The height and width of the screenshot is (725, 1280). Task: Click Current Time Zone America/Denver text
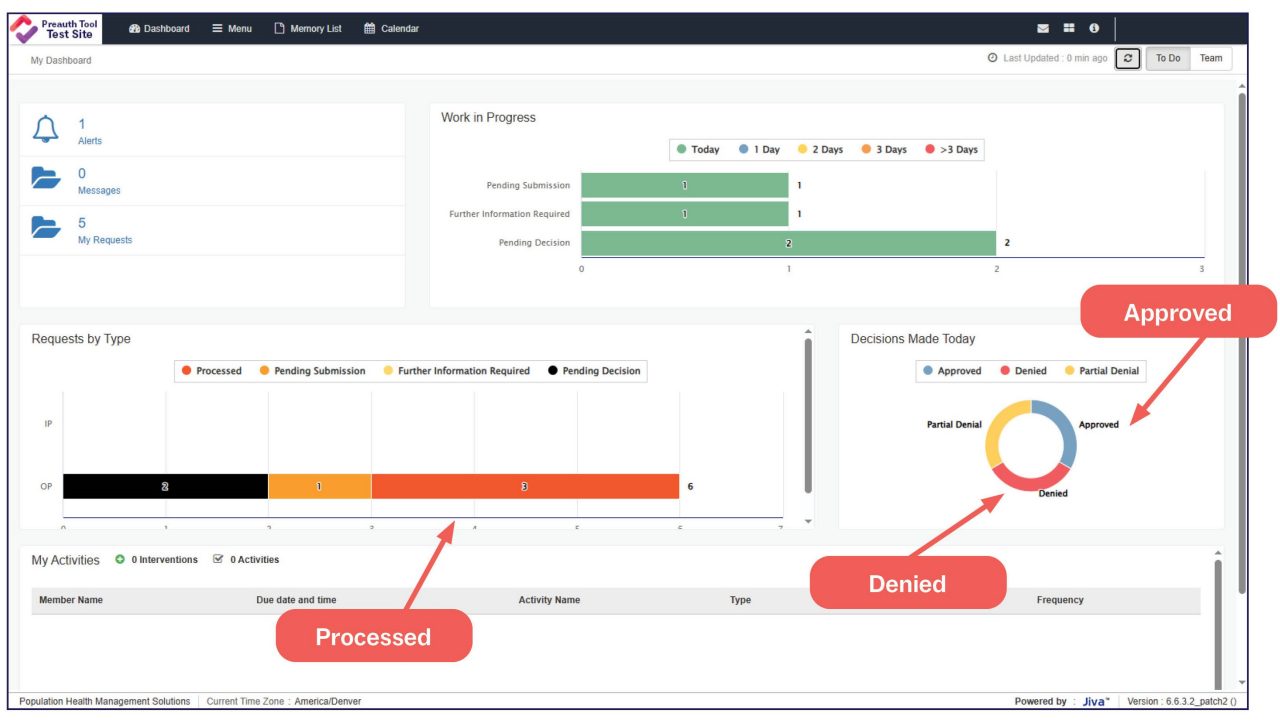pyautogui.click(x=284, y=702)
